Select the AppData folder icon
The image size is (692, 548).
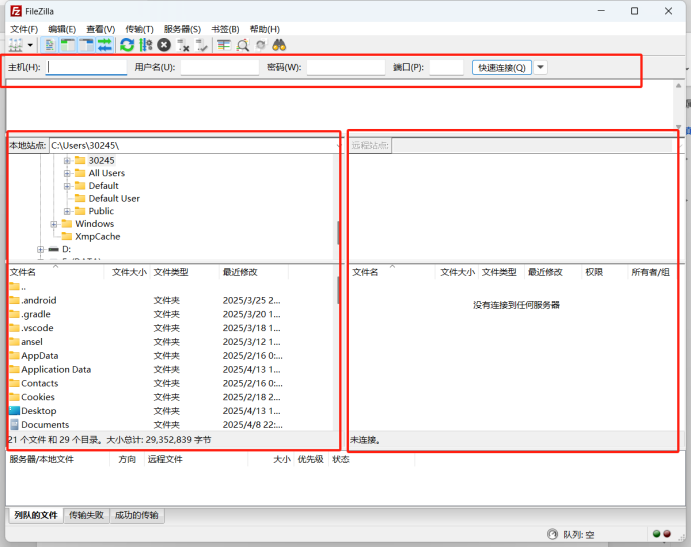[15, 356]
